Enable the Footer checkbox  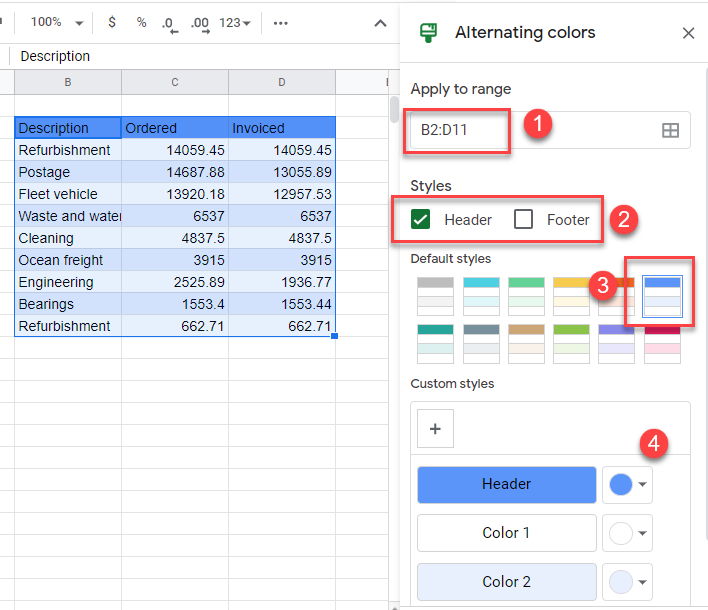pyautogui.click(x=523, y=220)
